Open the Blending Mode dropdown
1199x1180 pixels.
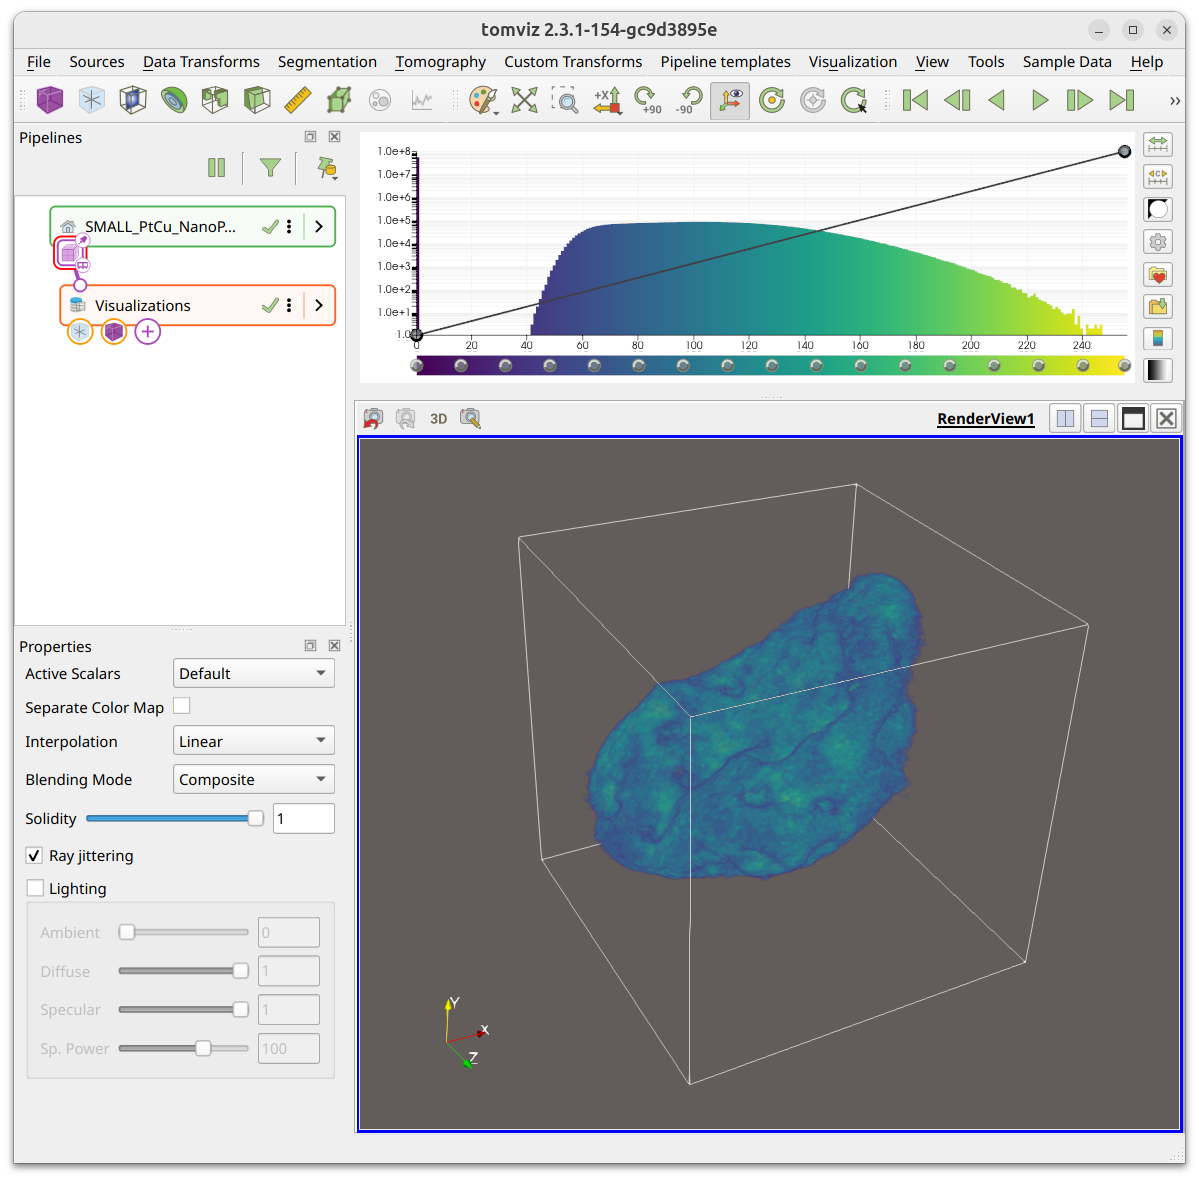pos(254,779)
